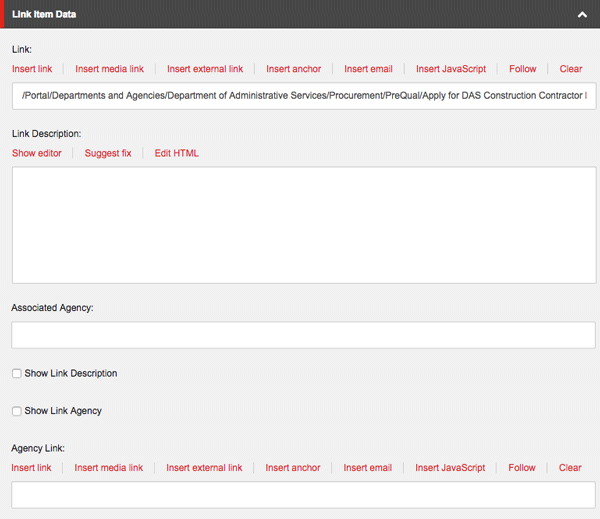This screenshot has width=600, height=519.
Task: Open Show editor for Link Description
Action: [37, 153]
